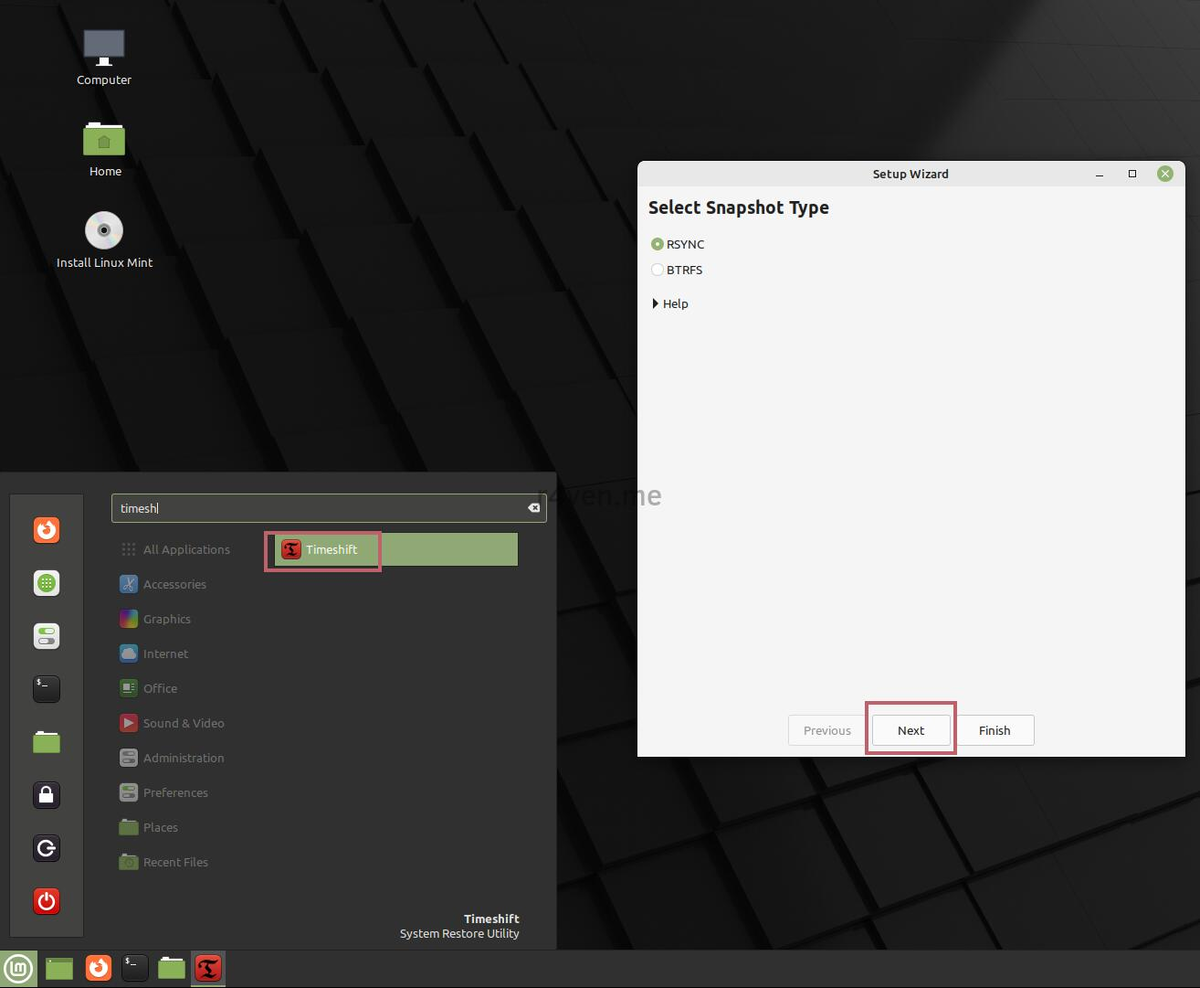Open the Linux Mint menu button

[19, 968]
